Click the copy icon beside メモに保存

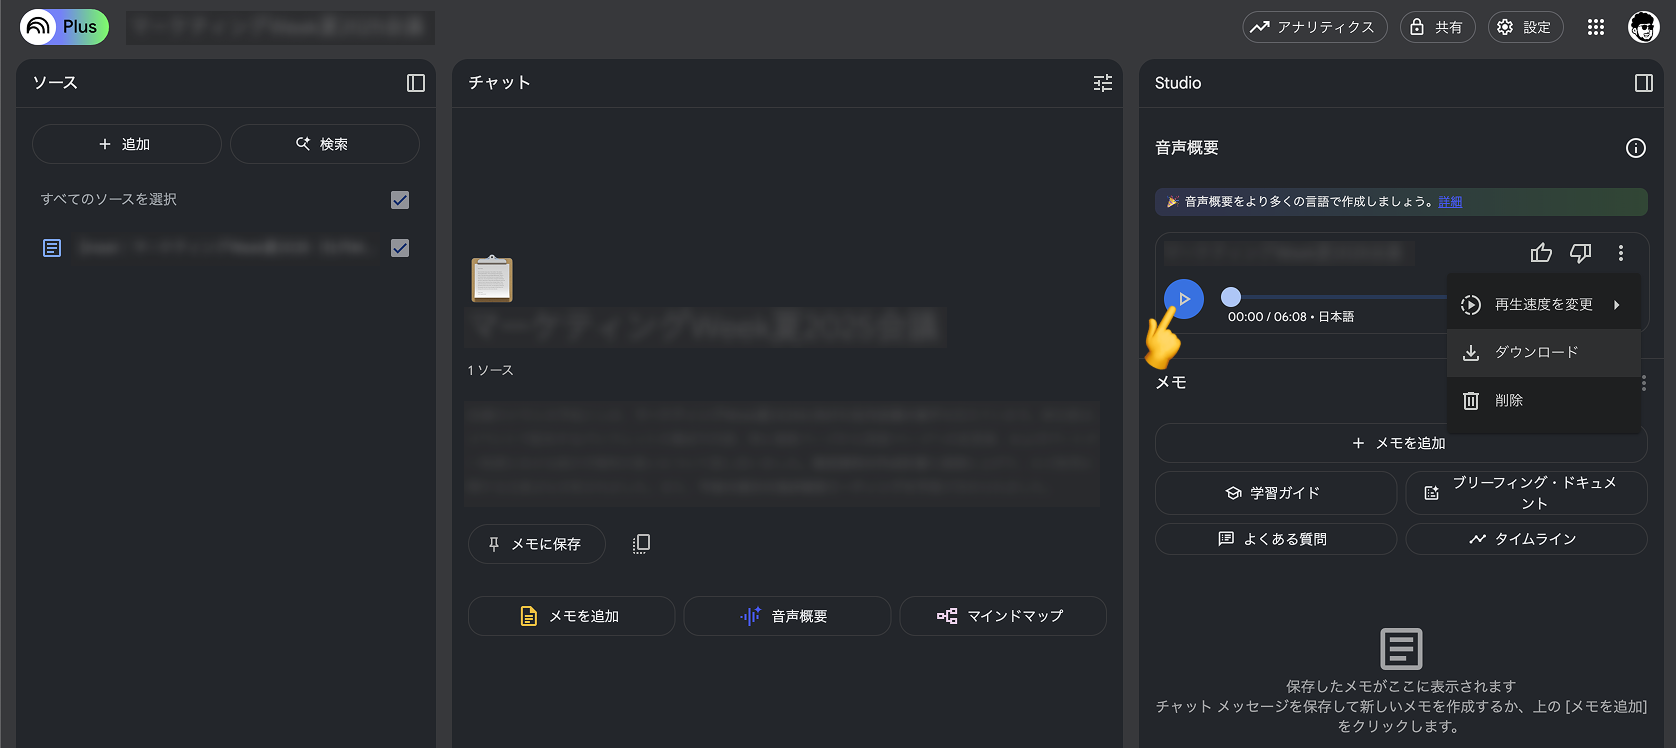click(x=641, y=543)
